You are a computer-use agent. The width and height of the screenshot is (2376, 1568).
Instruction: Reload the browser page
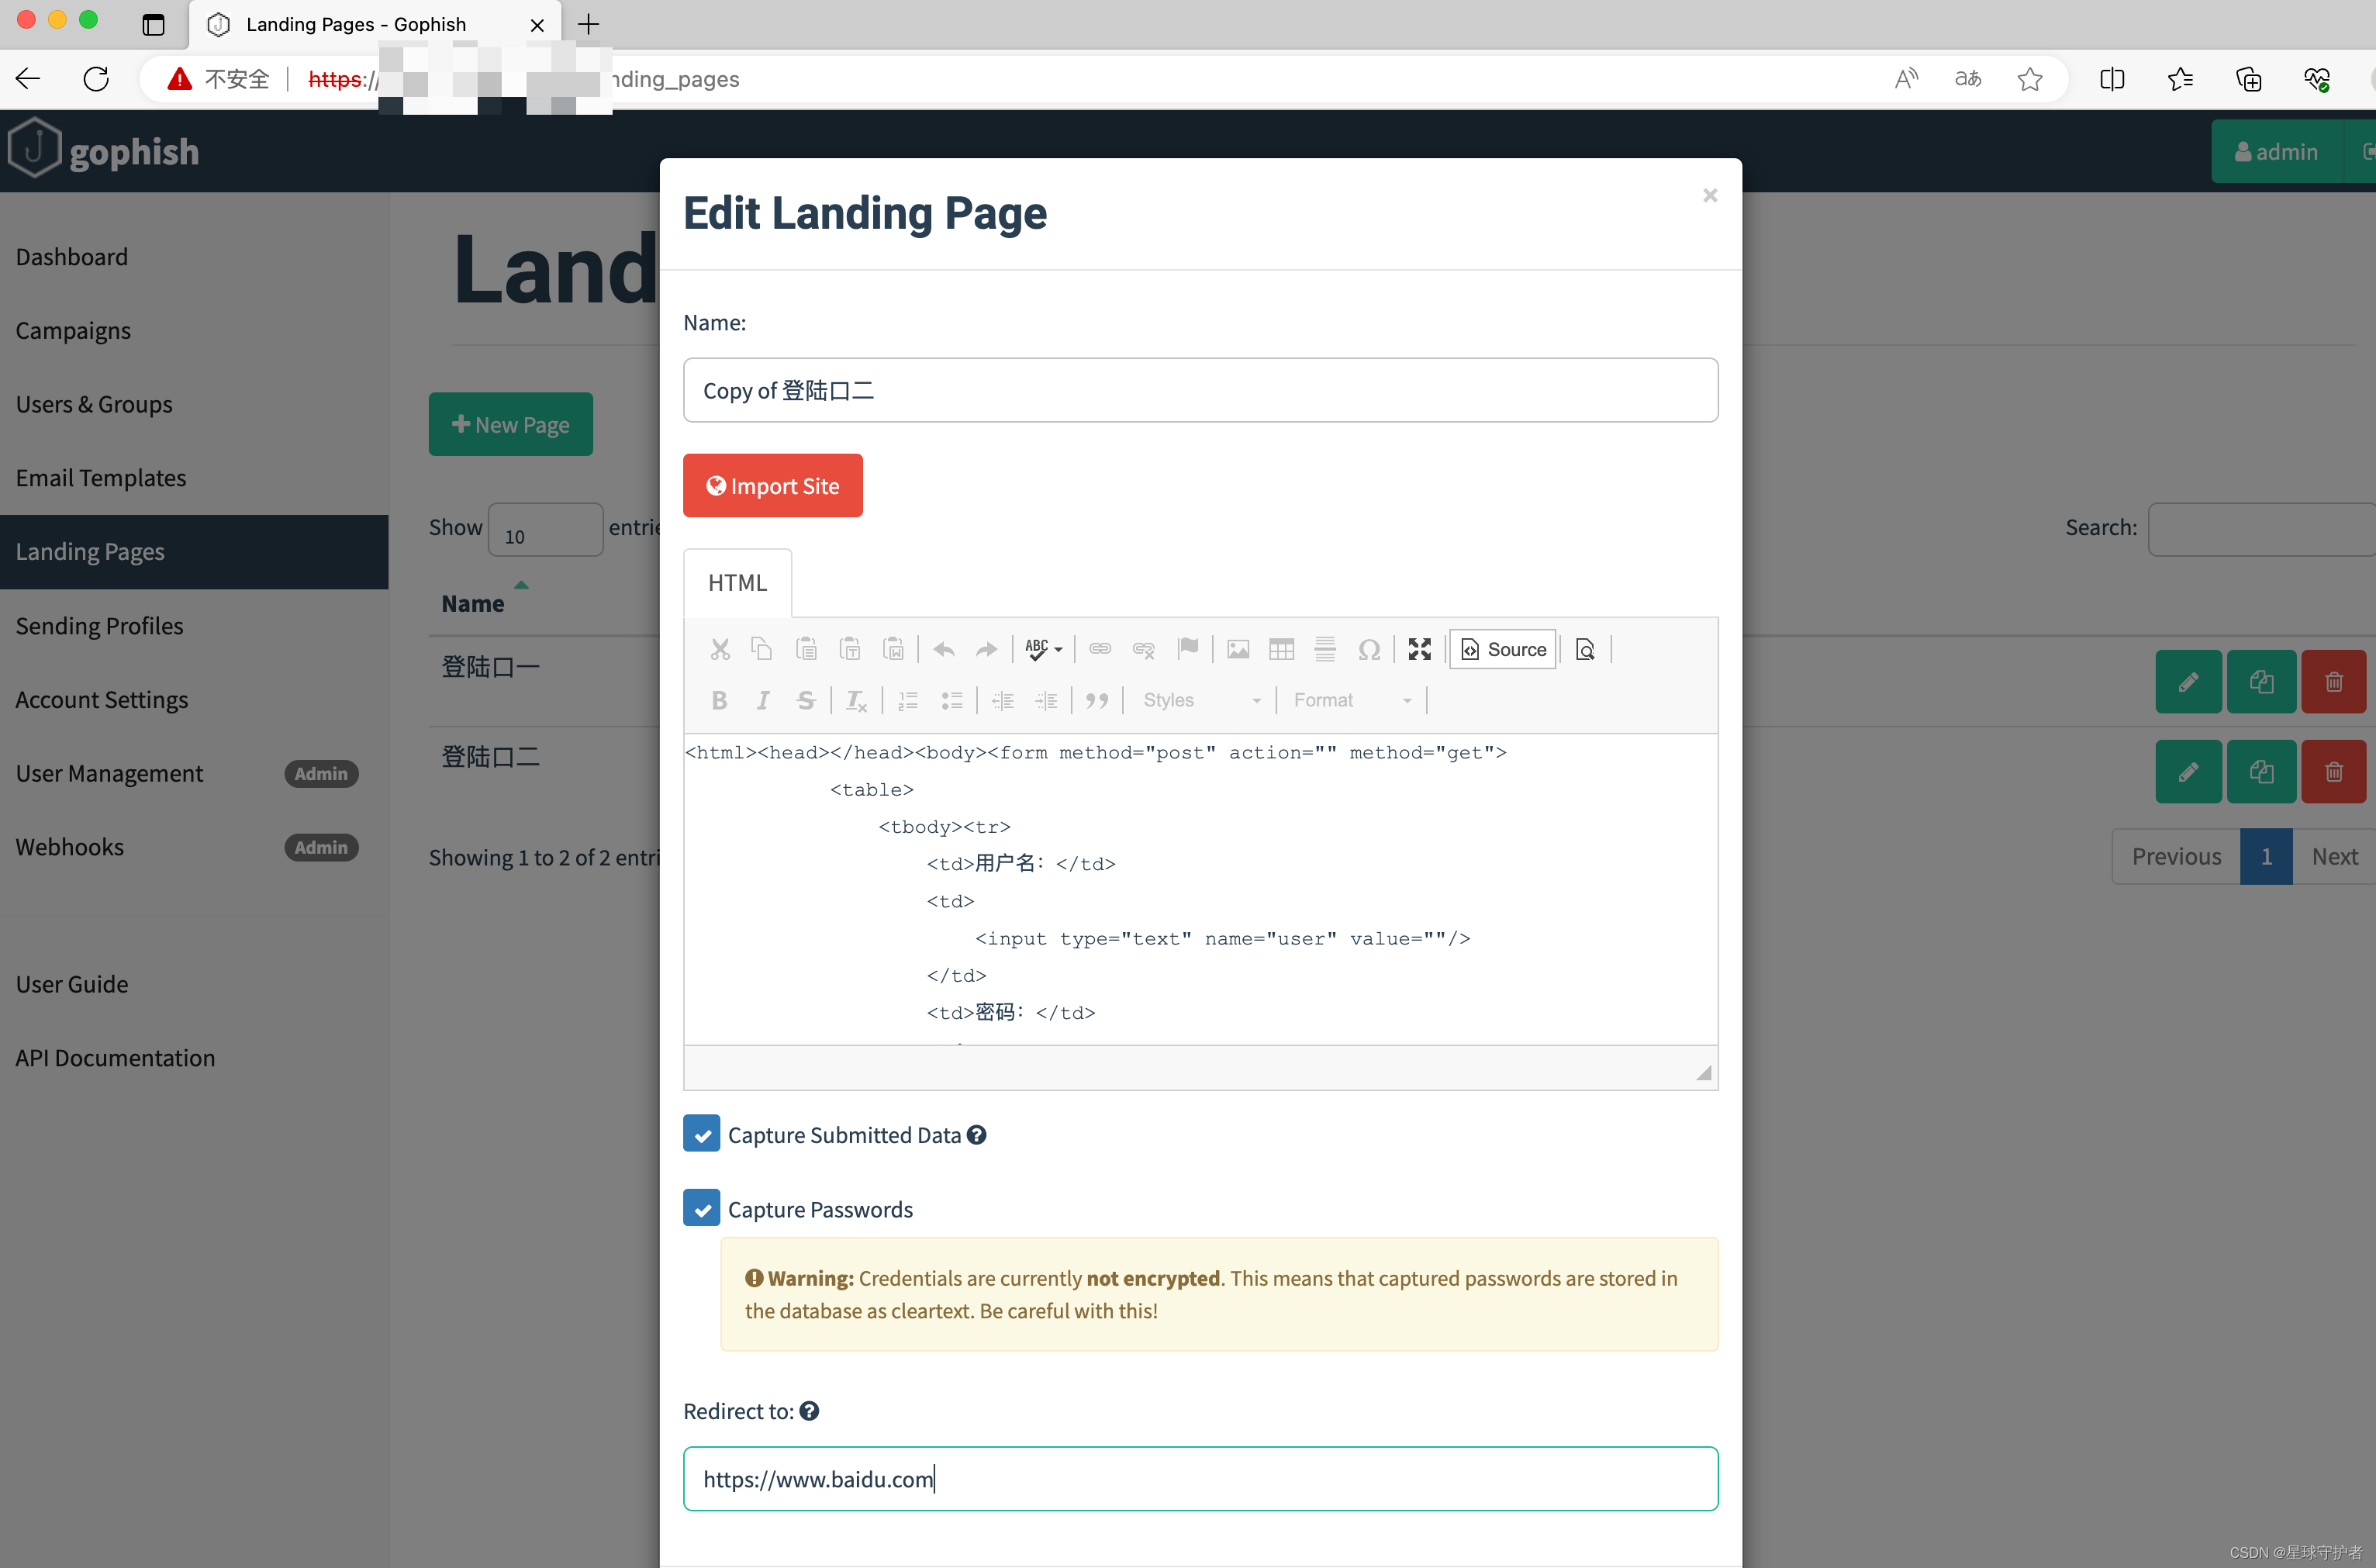[96, 79]
